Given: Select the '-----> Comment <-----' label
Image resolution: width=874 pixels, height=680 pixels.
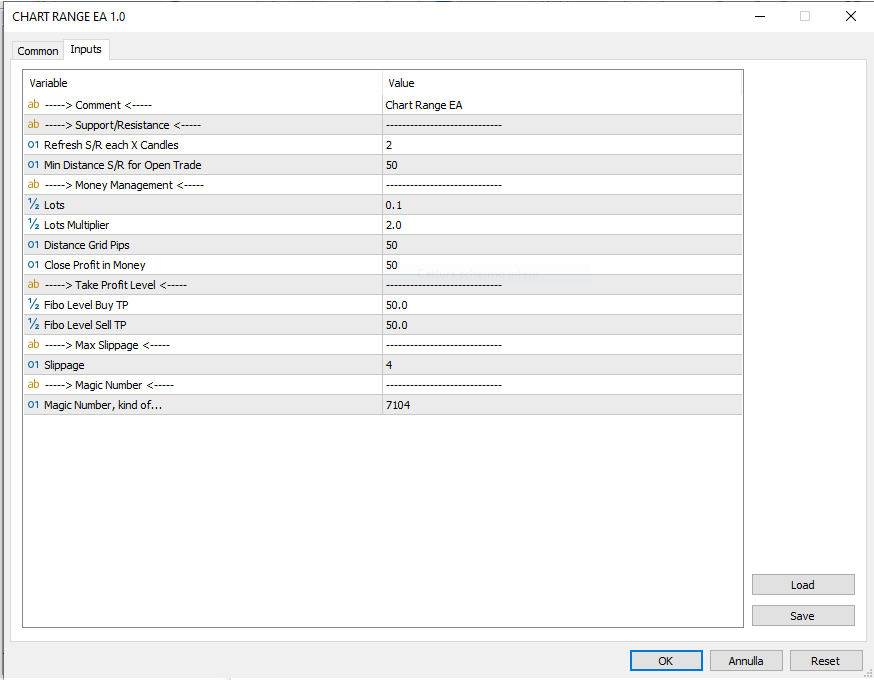Looking at the screenshot, I should point(98,105).
